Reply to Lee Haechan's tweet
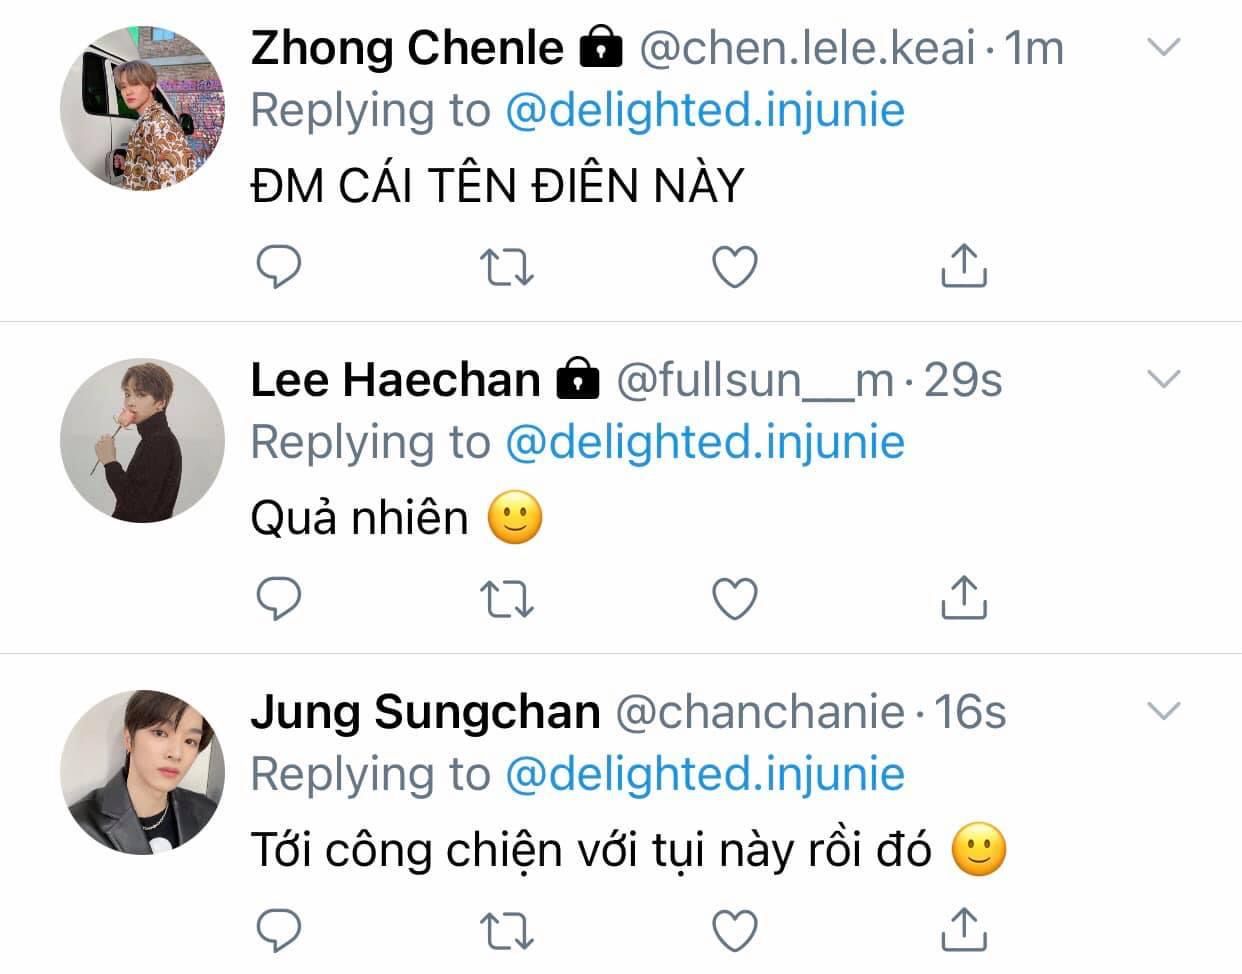 click(279, 598)
